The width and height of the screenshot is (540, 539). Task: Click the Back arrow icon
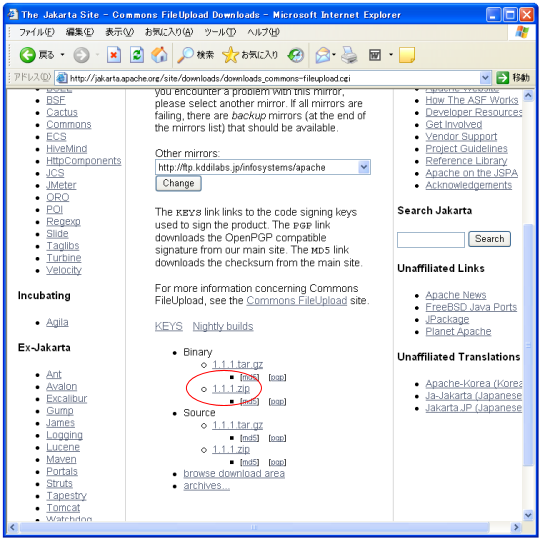click(28, 55)
